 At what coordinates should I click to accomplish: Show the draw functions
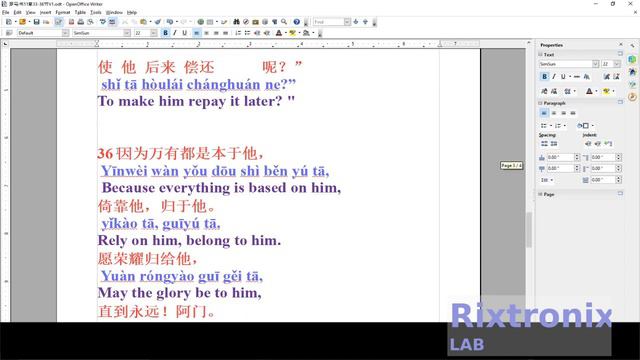pyautogui.click(x=224, y=22)
